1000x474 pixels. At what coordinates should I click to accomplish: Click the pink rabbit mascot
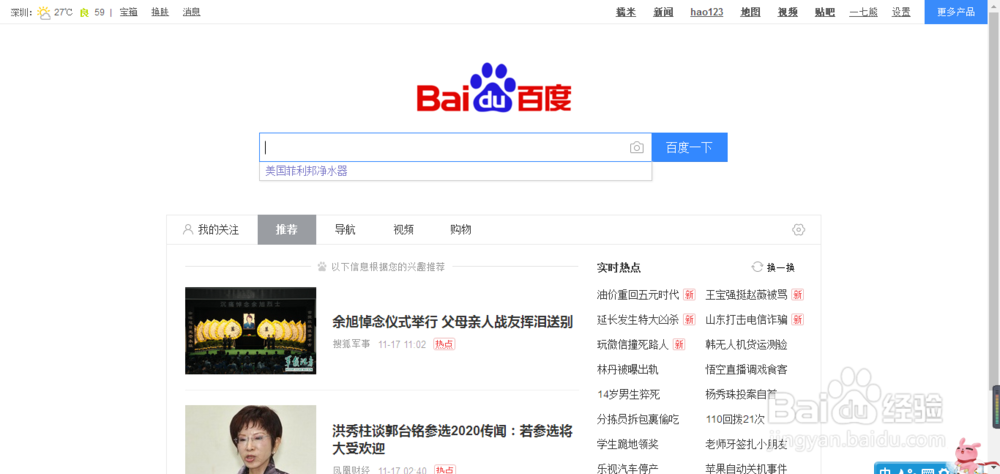(970, 452)
